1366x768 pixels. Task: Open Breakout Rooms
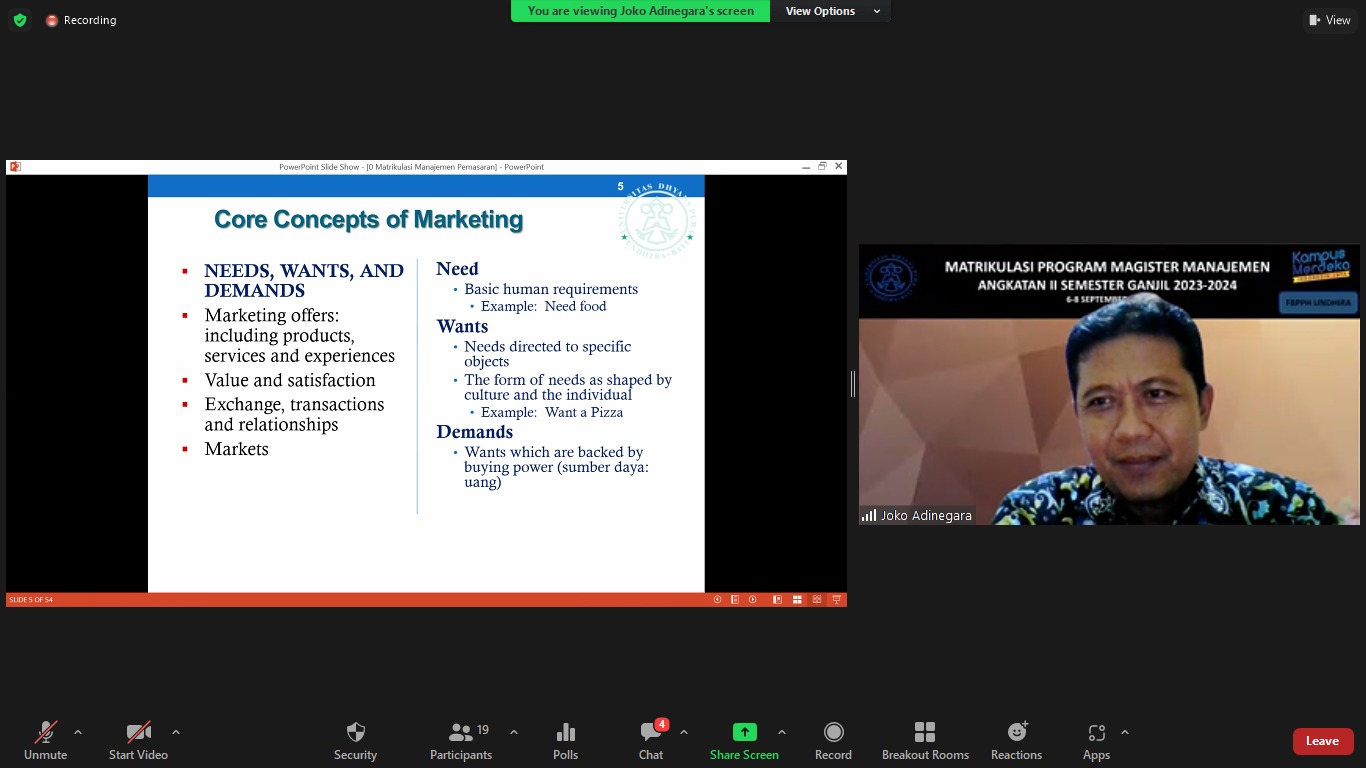[925, 741]
